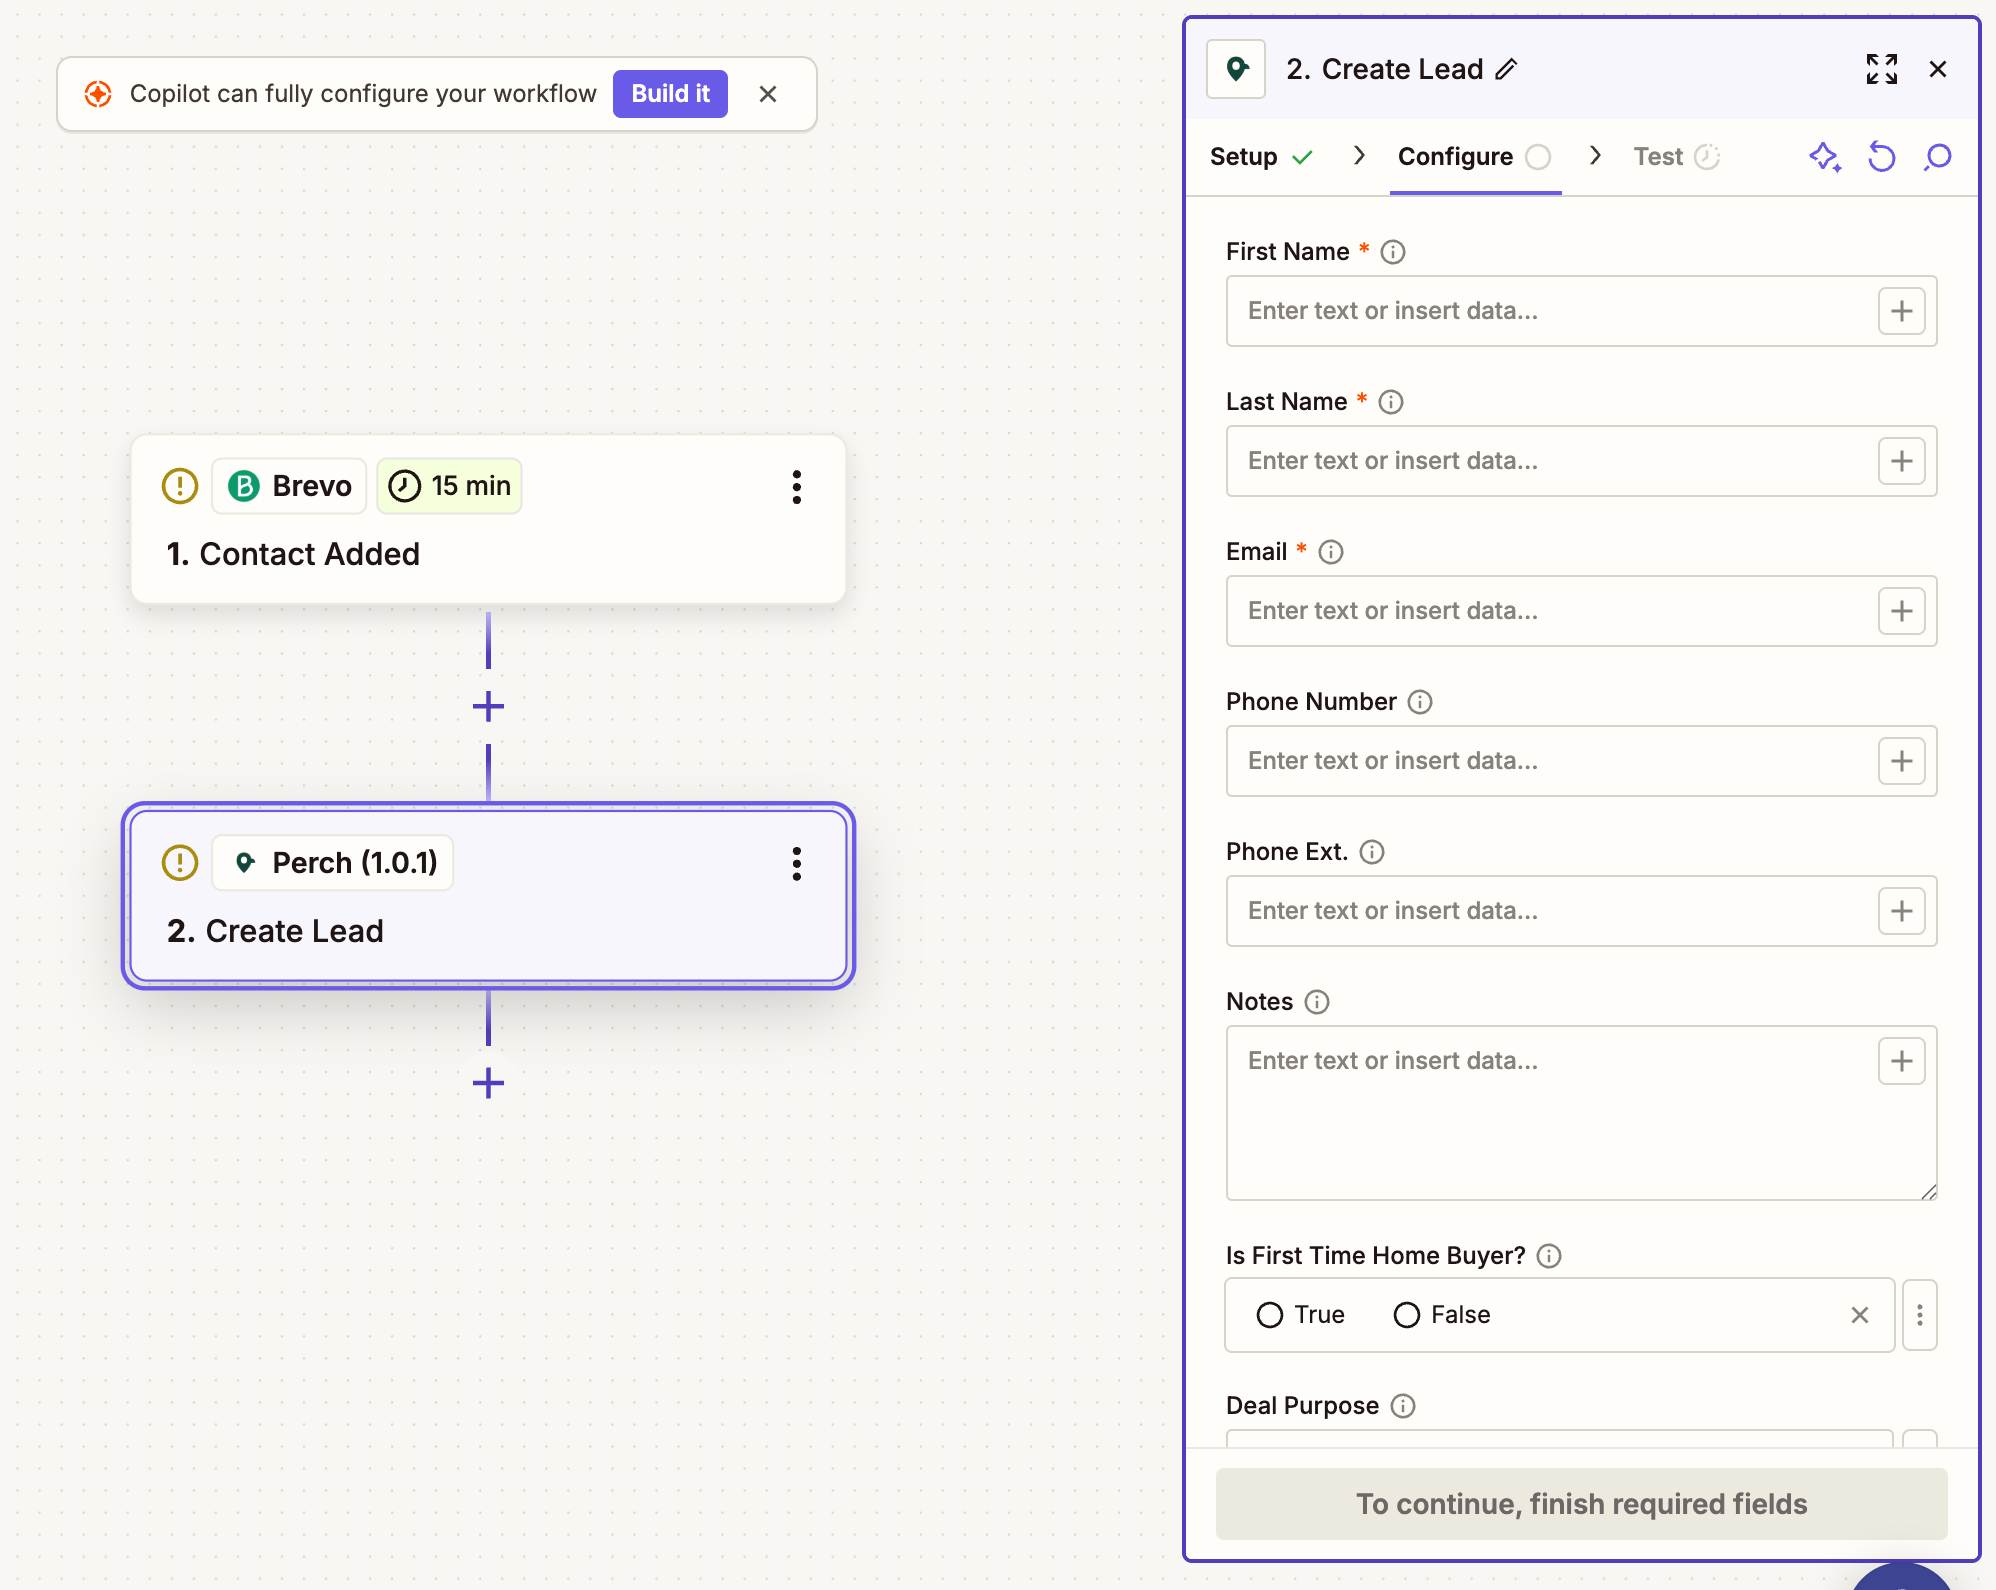
Task: Click the pencil icon to rename step
Action: 1506,69
